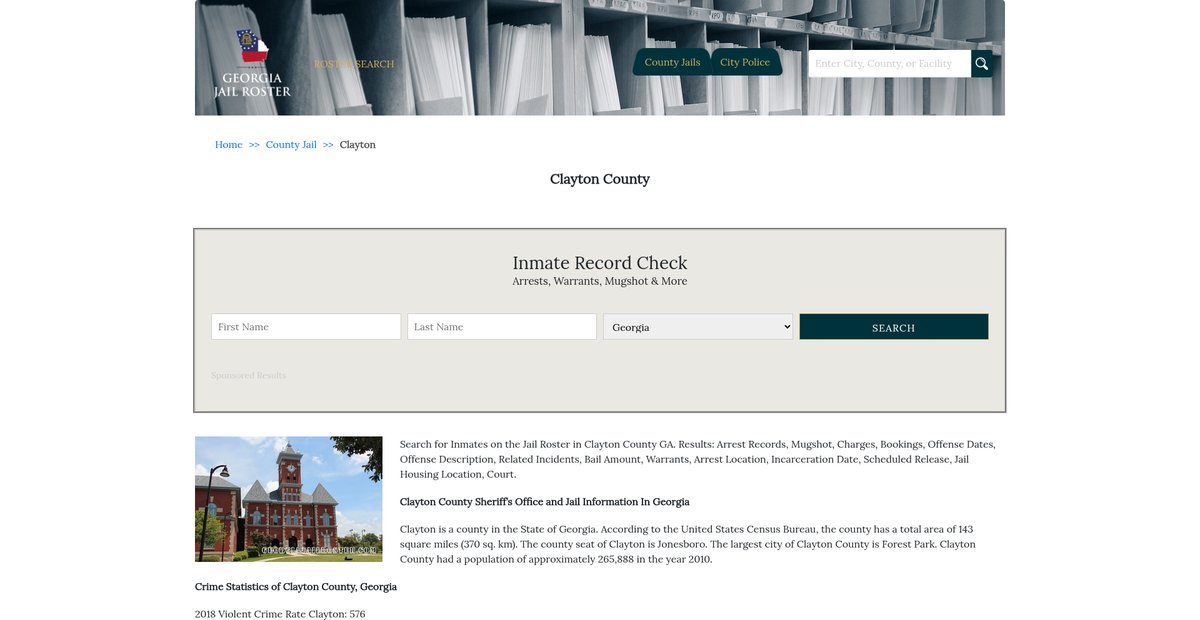Screen dimensions: 1200x620
Task: Click Crime Statistics of Clayton County heading
Action: (x=296, y=587)
